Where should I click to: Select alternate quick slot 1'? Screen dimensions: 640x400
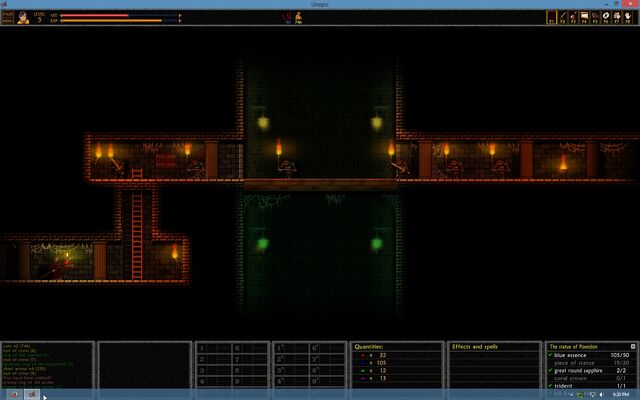tap(292, 348)
